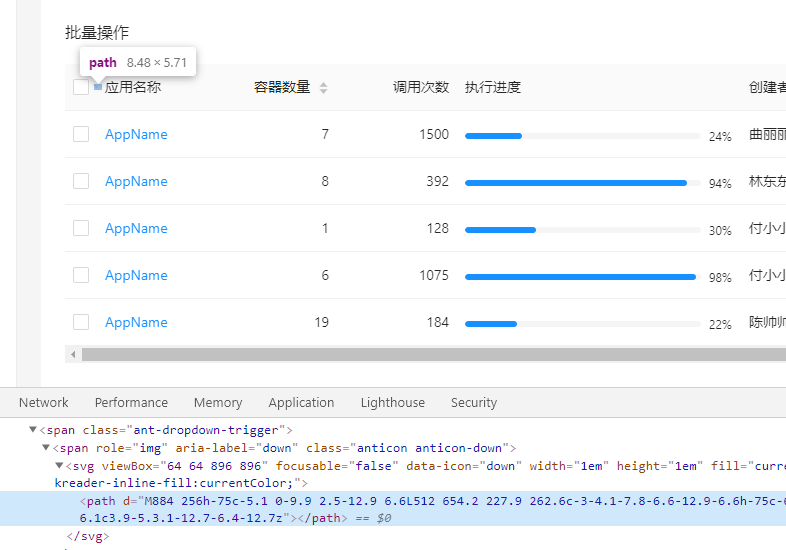Open the AppName link in the 94% progress row
Screen dimensions: 786x550
[136, 181]
